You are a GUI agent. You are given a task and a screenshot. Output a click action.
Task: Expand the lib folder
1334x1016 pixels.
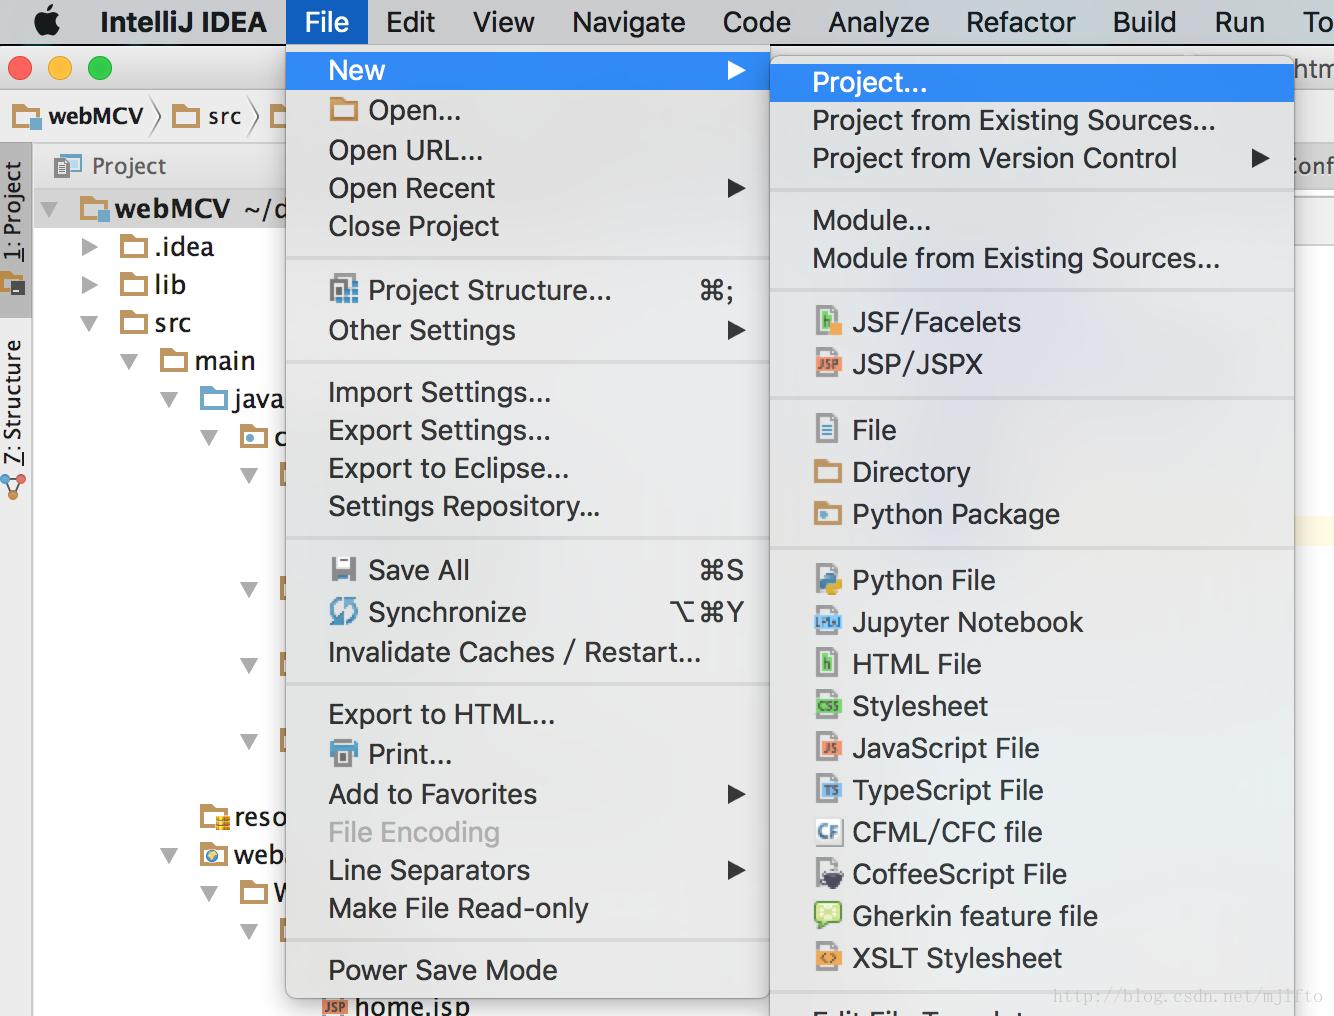(x=90, y=284)
